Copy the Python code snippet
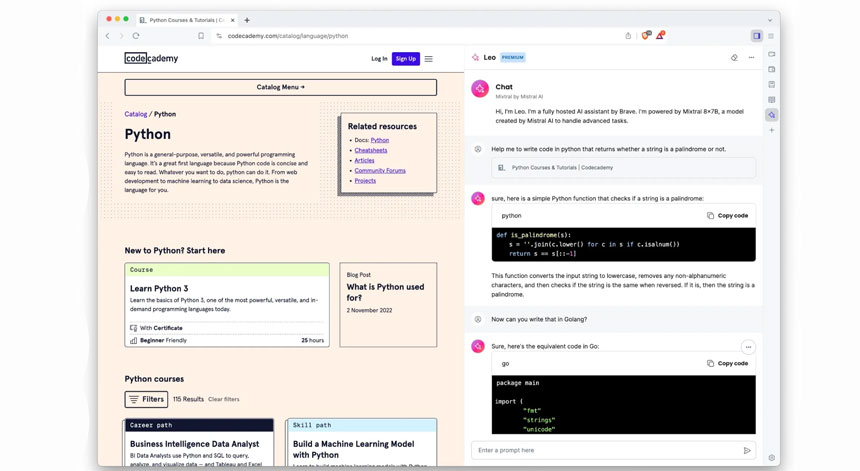The image size is (860, 471). (727, 215)
